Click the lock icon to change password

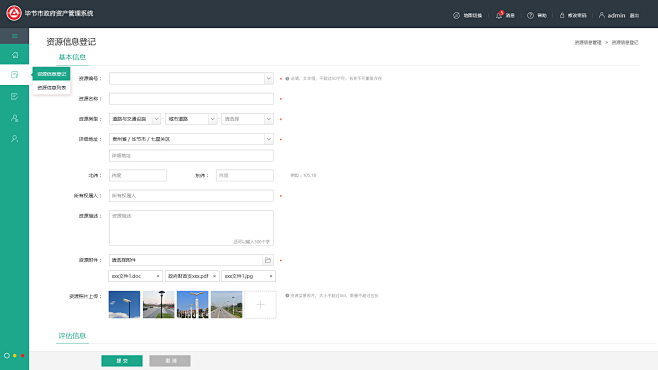pyautogui.click(x=562, y=16)
